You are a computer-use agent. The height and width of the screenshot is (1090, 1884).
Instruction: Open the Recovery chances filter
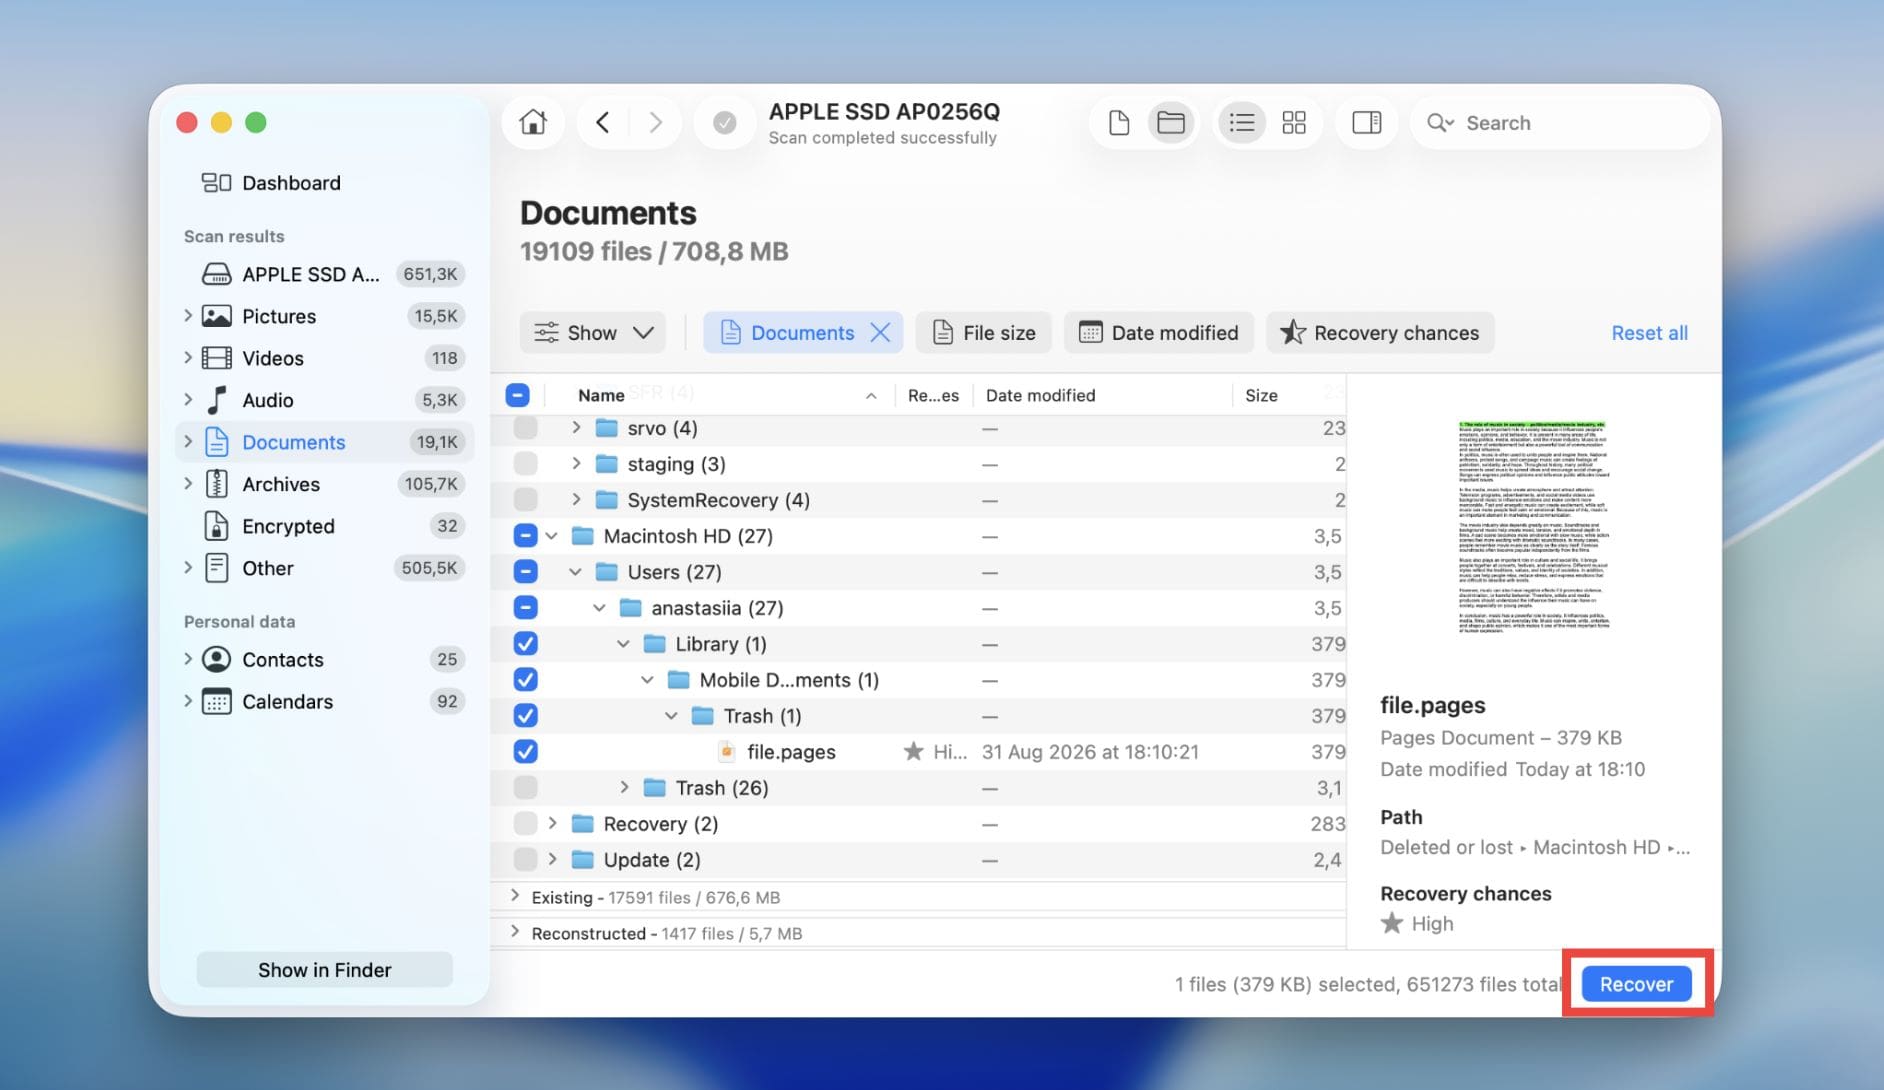[1380, 332]
